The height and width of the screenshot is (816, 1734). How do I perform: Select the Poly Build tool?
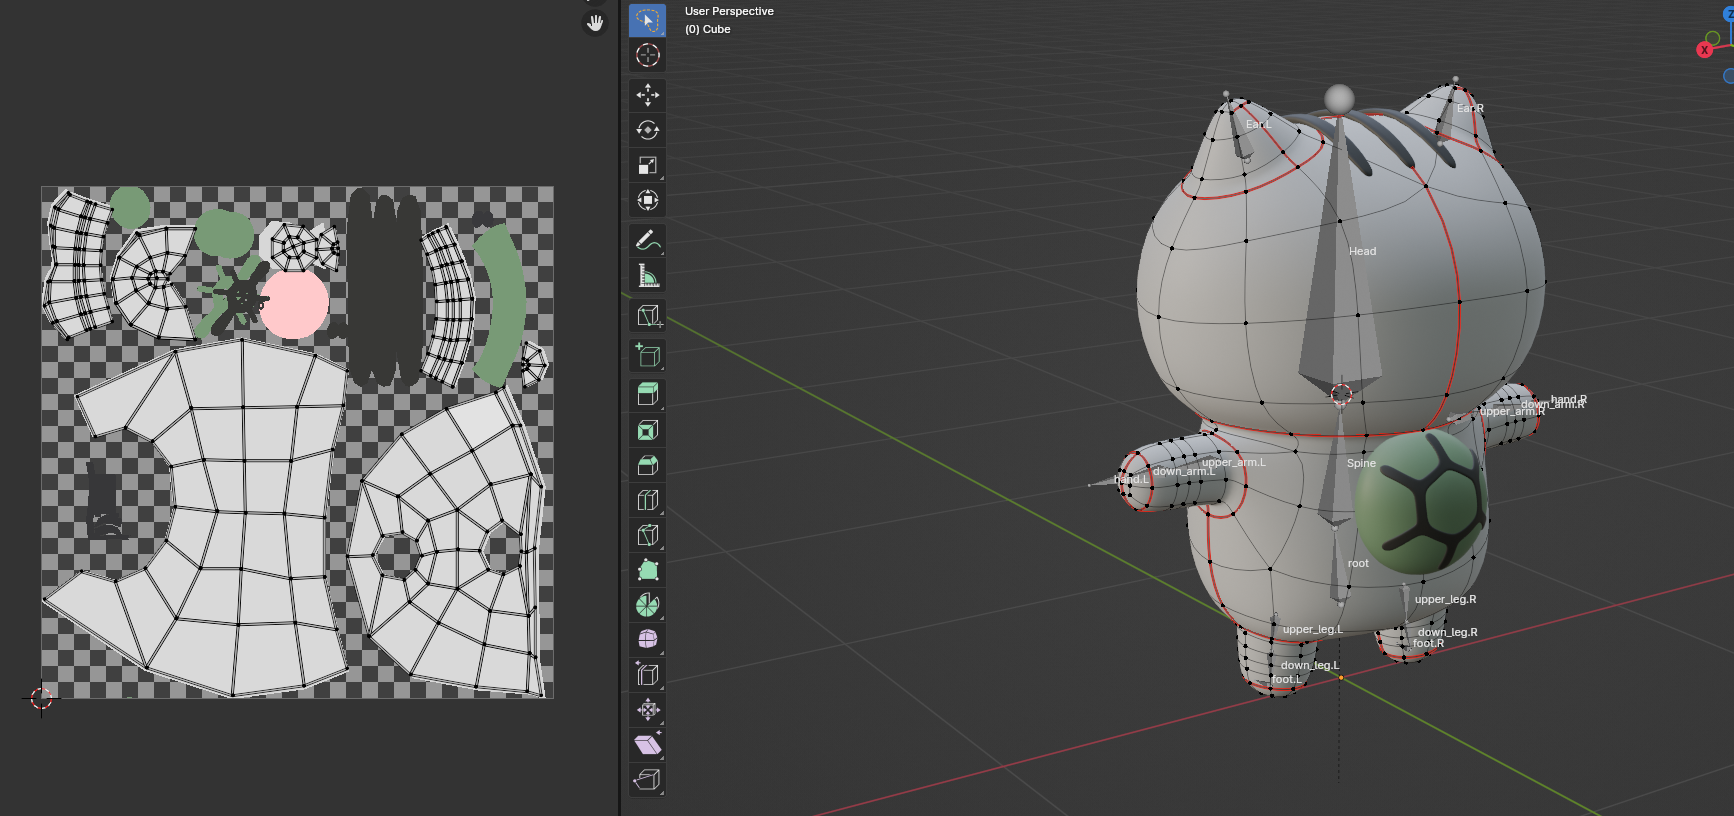tap(647, 570)
